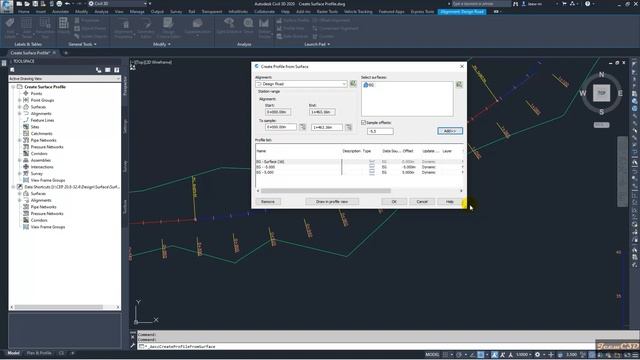The image size is (640, 360).
Task: Select Sites in the Toolspace tree
Action: (x=35, y=127)
